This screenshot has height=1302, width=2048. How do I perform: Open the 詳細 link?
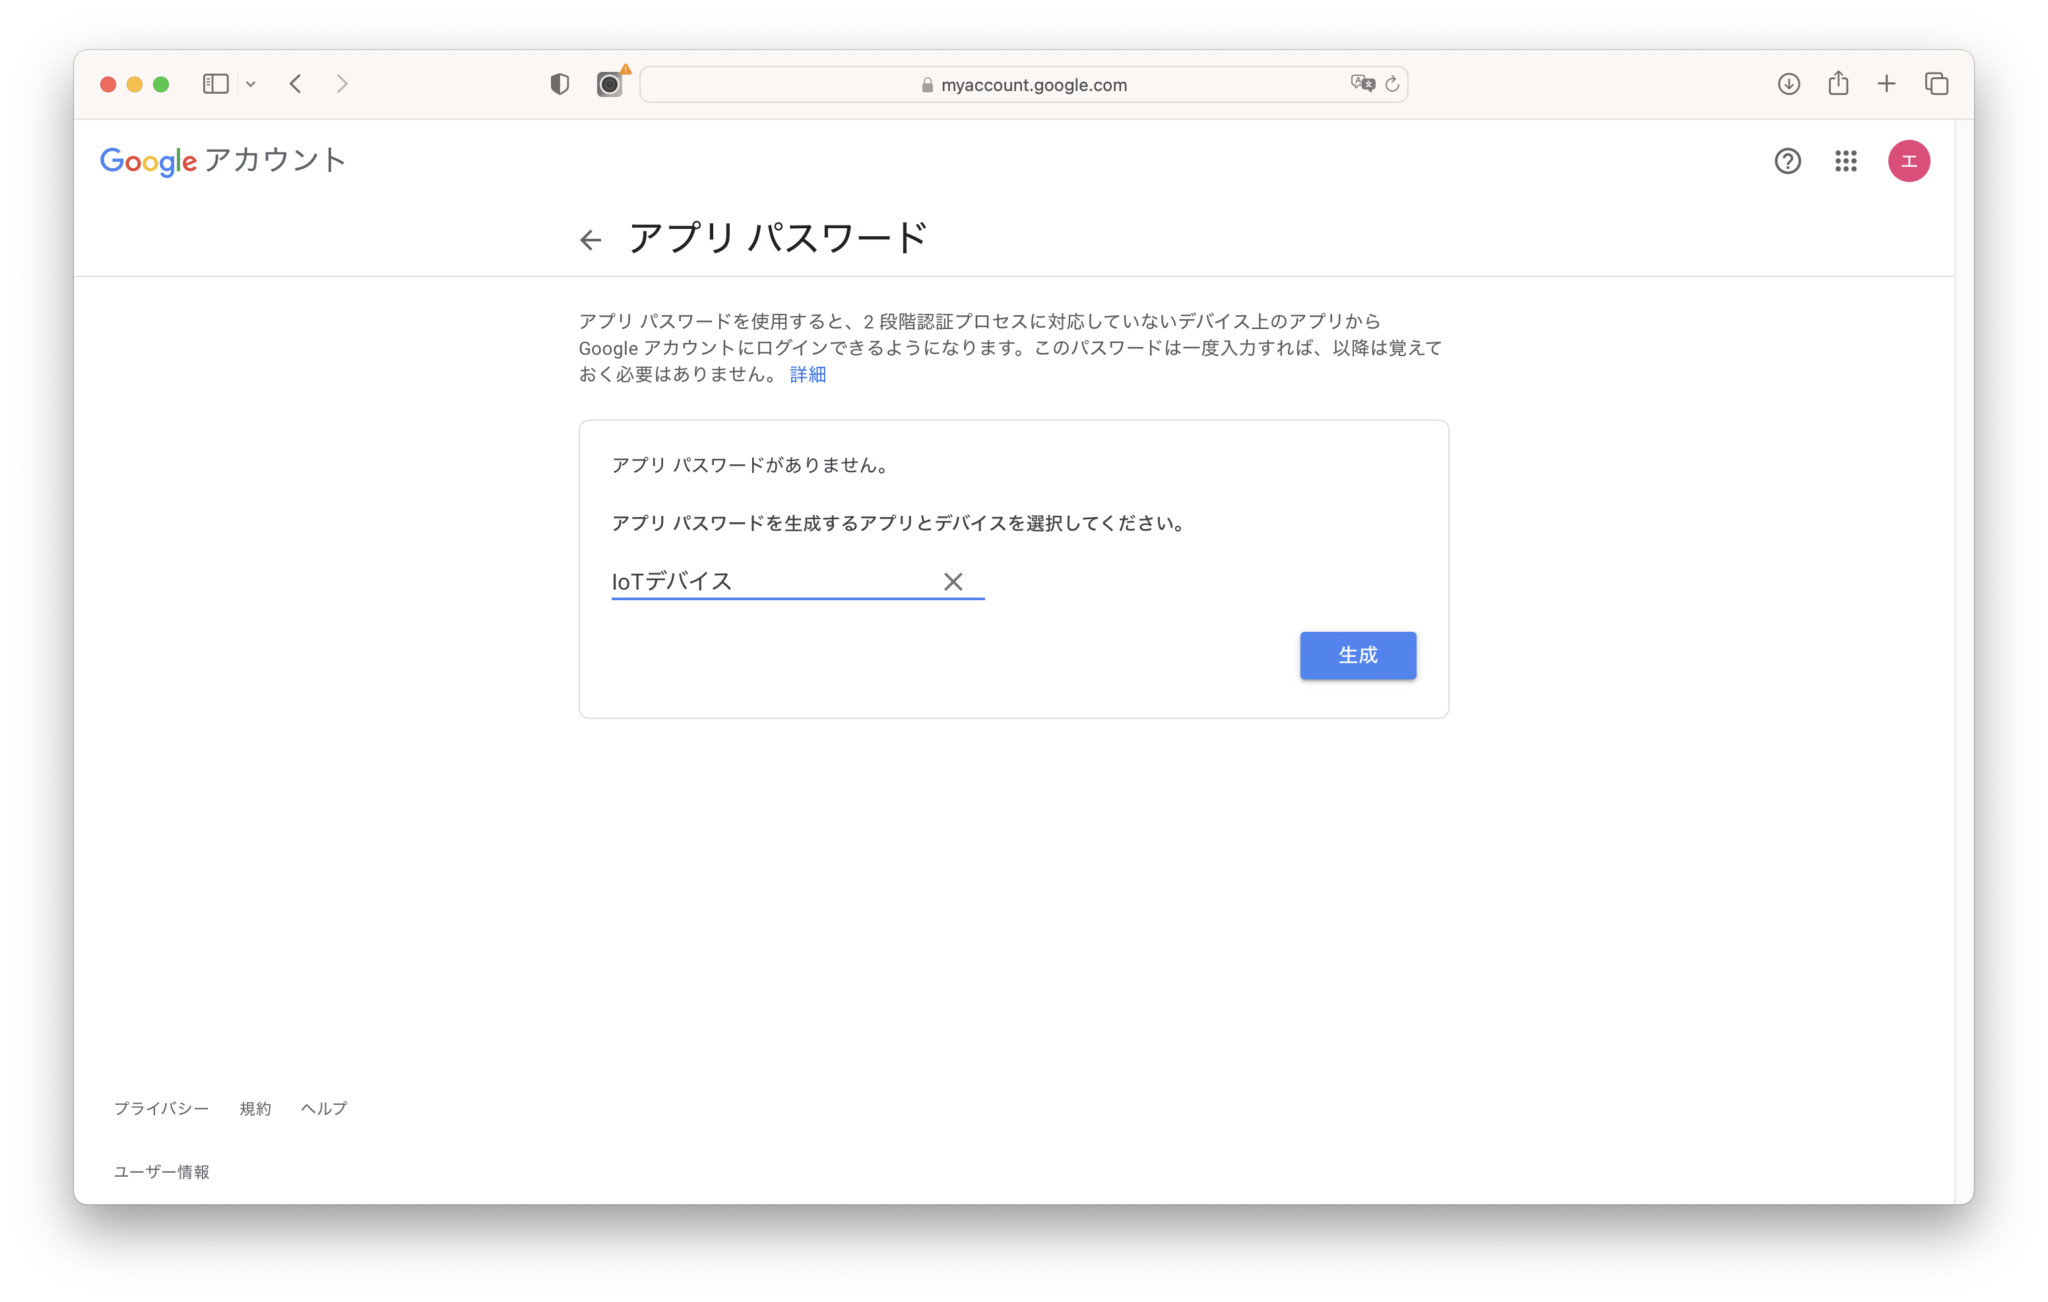point(807,375)
